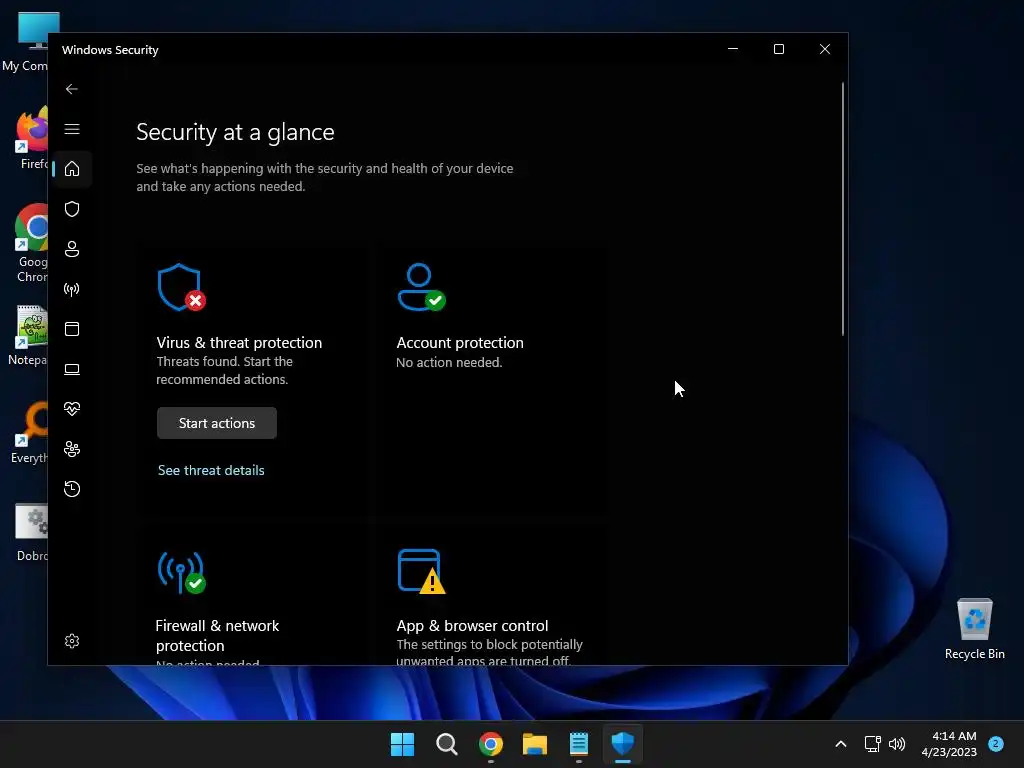Click the shield icon with red X
1024x768 pixels.
(182, 287)
